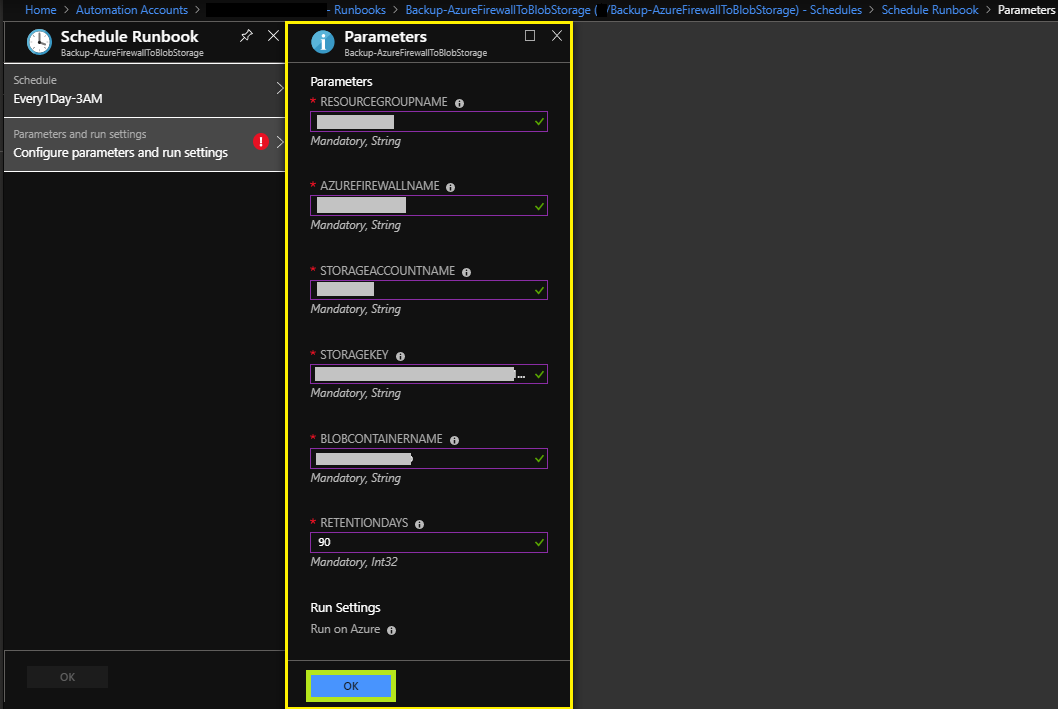Click the AZUREFIREWALLNAME input field
The height and width of the screenshot is (709, 1058).
[x=428, y=206]
